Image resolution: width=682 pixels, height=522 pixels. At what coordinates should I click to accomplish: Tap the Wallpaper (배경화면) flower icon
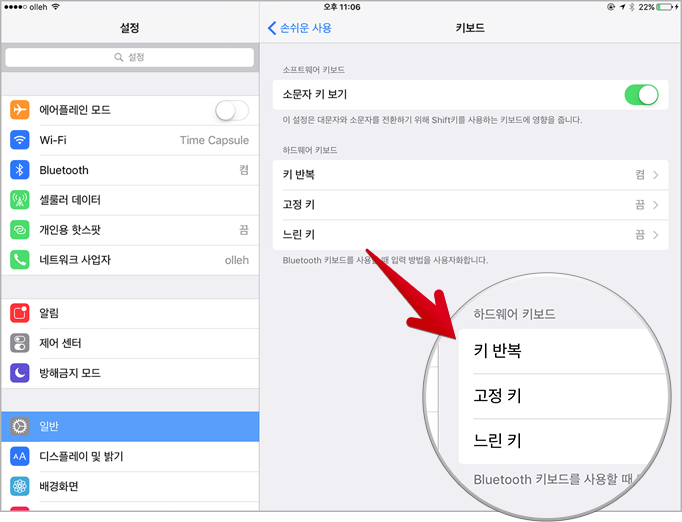point(20,486)
